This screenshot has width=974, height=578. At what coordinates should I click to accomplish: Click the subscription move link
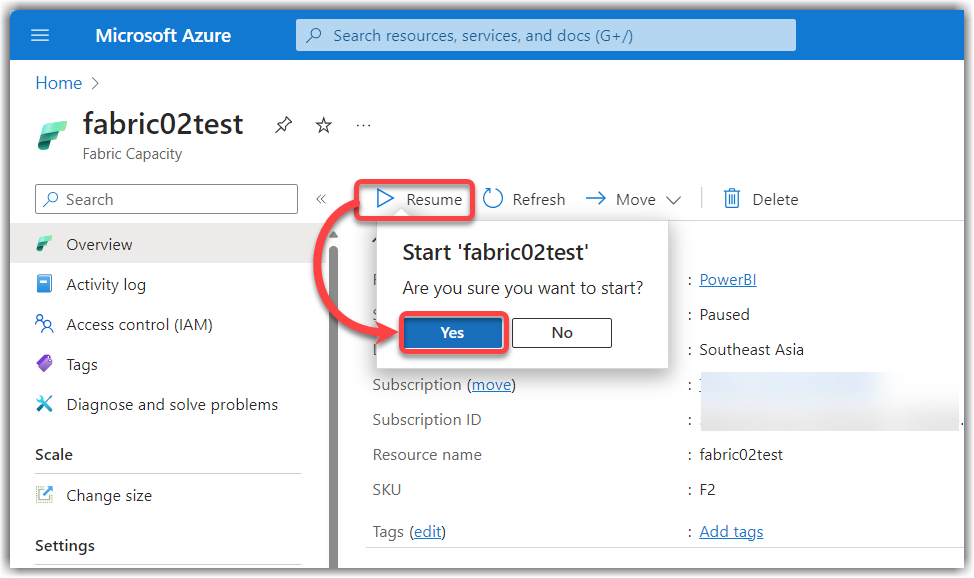pyautogui.click(x=491, y=385)
